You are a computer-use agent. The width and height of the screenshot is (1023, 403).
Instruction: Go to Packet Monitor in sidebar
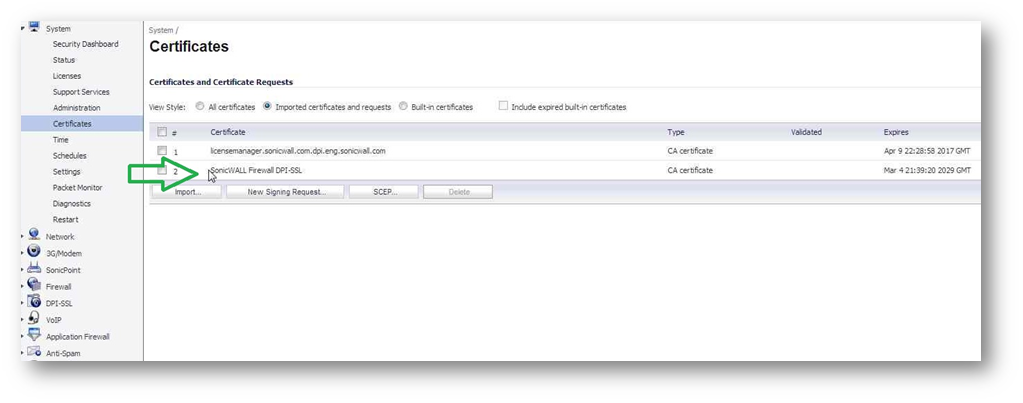point(77,187)
